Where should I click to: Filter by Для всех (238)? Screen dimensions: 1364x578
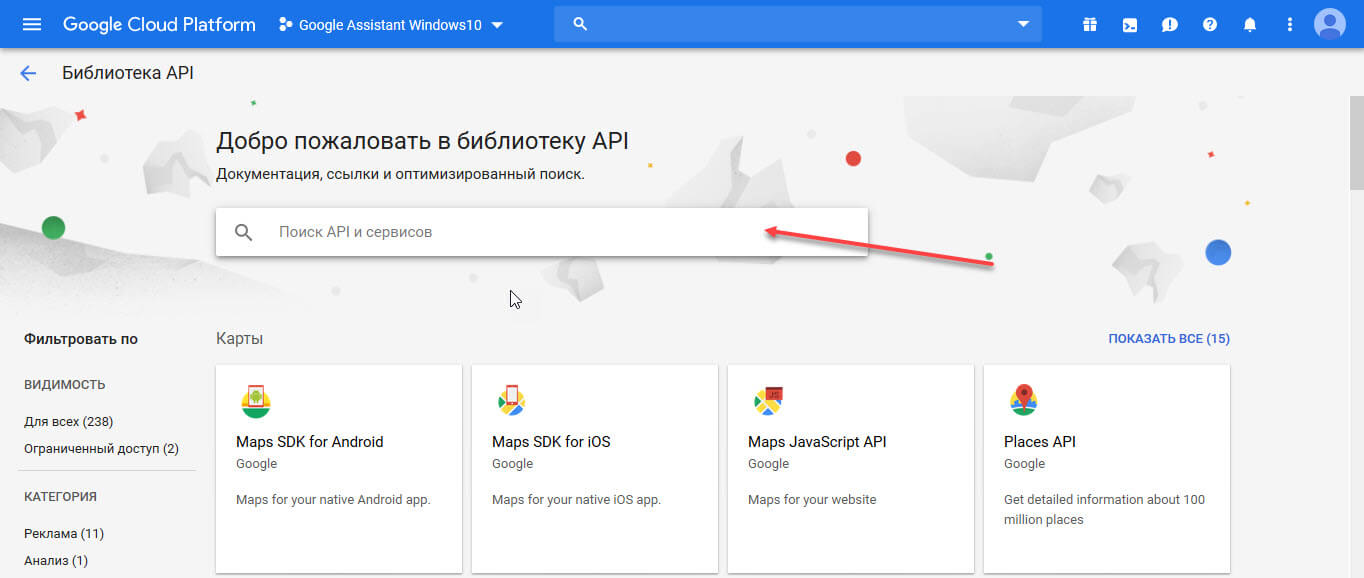point(68,422)
